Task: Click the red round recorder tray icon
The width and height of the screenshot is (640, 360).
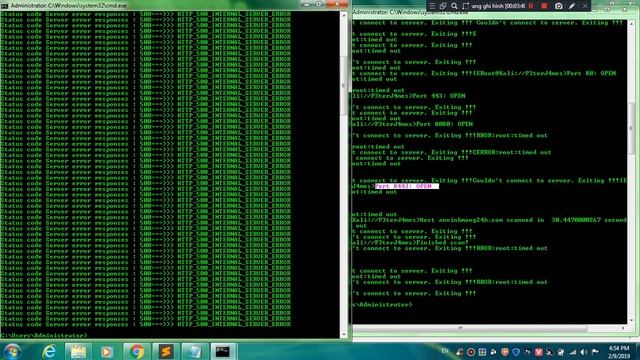Action: pos(471,352)
